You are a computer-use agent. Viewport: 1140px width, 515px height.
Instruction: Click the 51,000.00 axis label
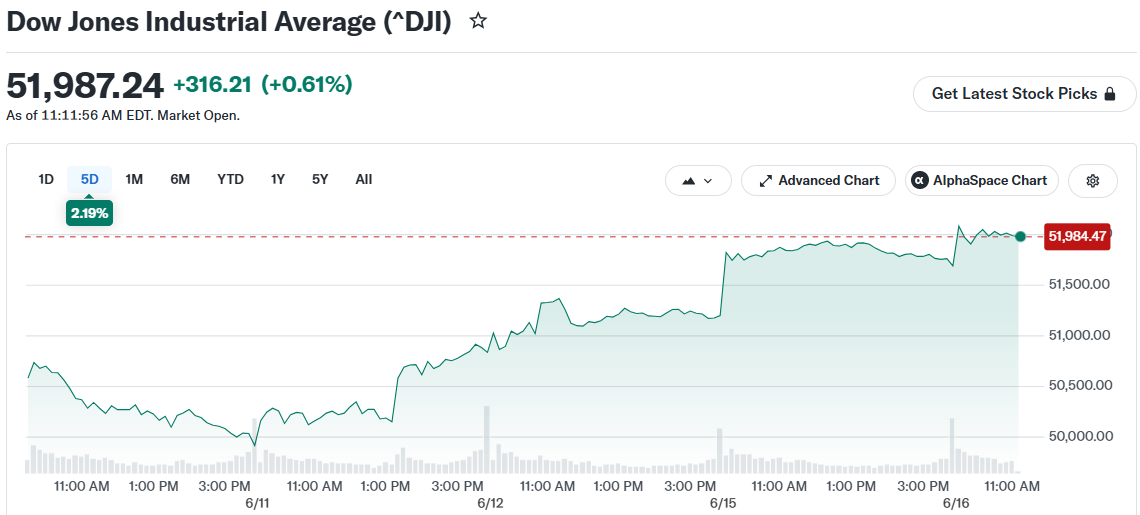pos(1079,335)
